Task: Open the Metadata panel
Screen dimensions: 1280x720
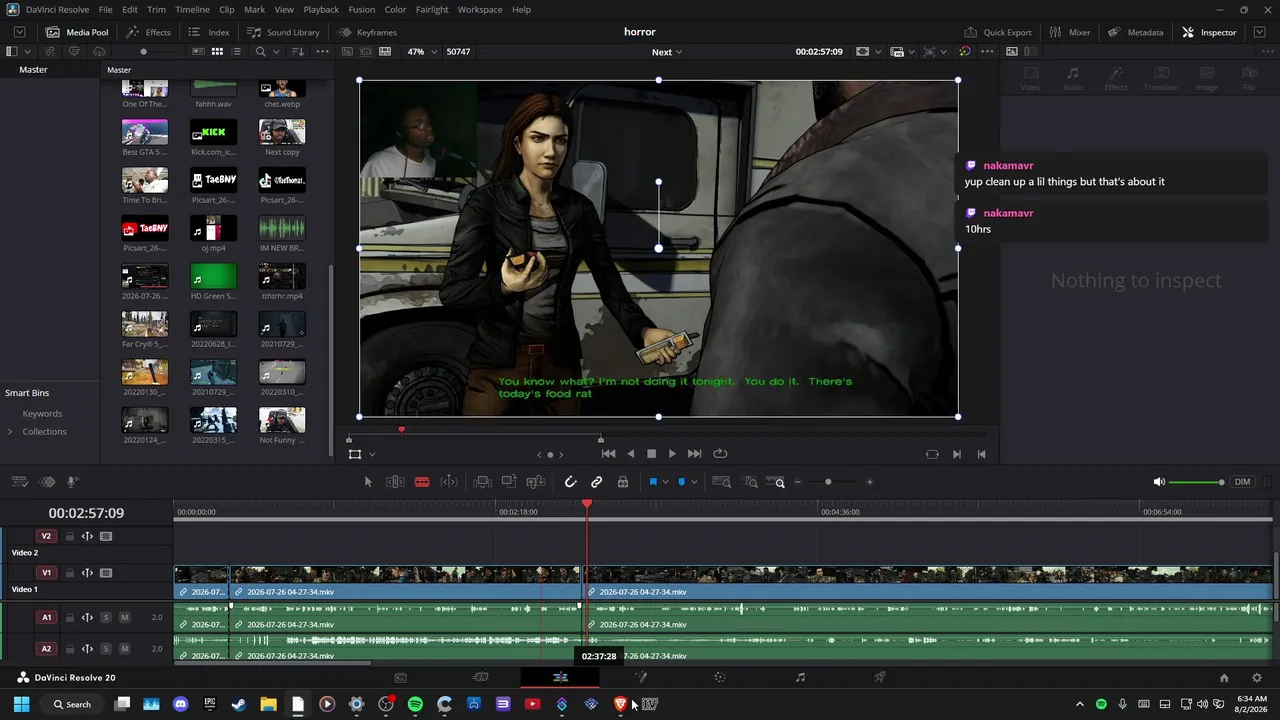Action: click(x=1136, y=32)
